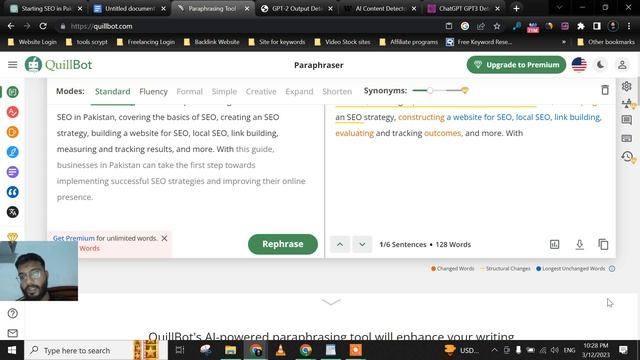Screen dimensions: 640x360
Task: Go to previous sentence with up arrow
Action: (x=340, y=244)
